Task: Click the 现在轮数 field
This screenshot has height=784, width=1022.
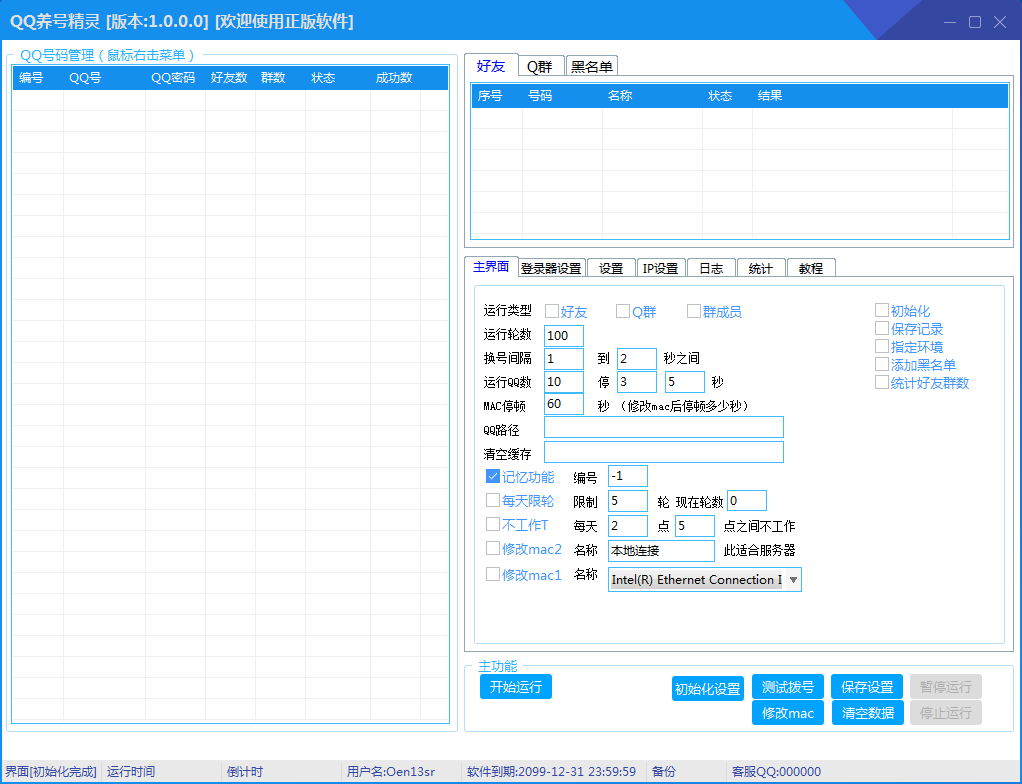Action: 747,501
